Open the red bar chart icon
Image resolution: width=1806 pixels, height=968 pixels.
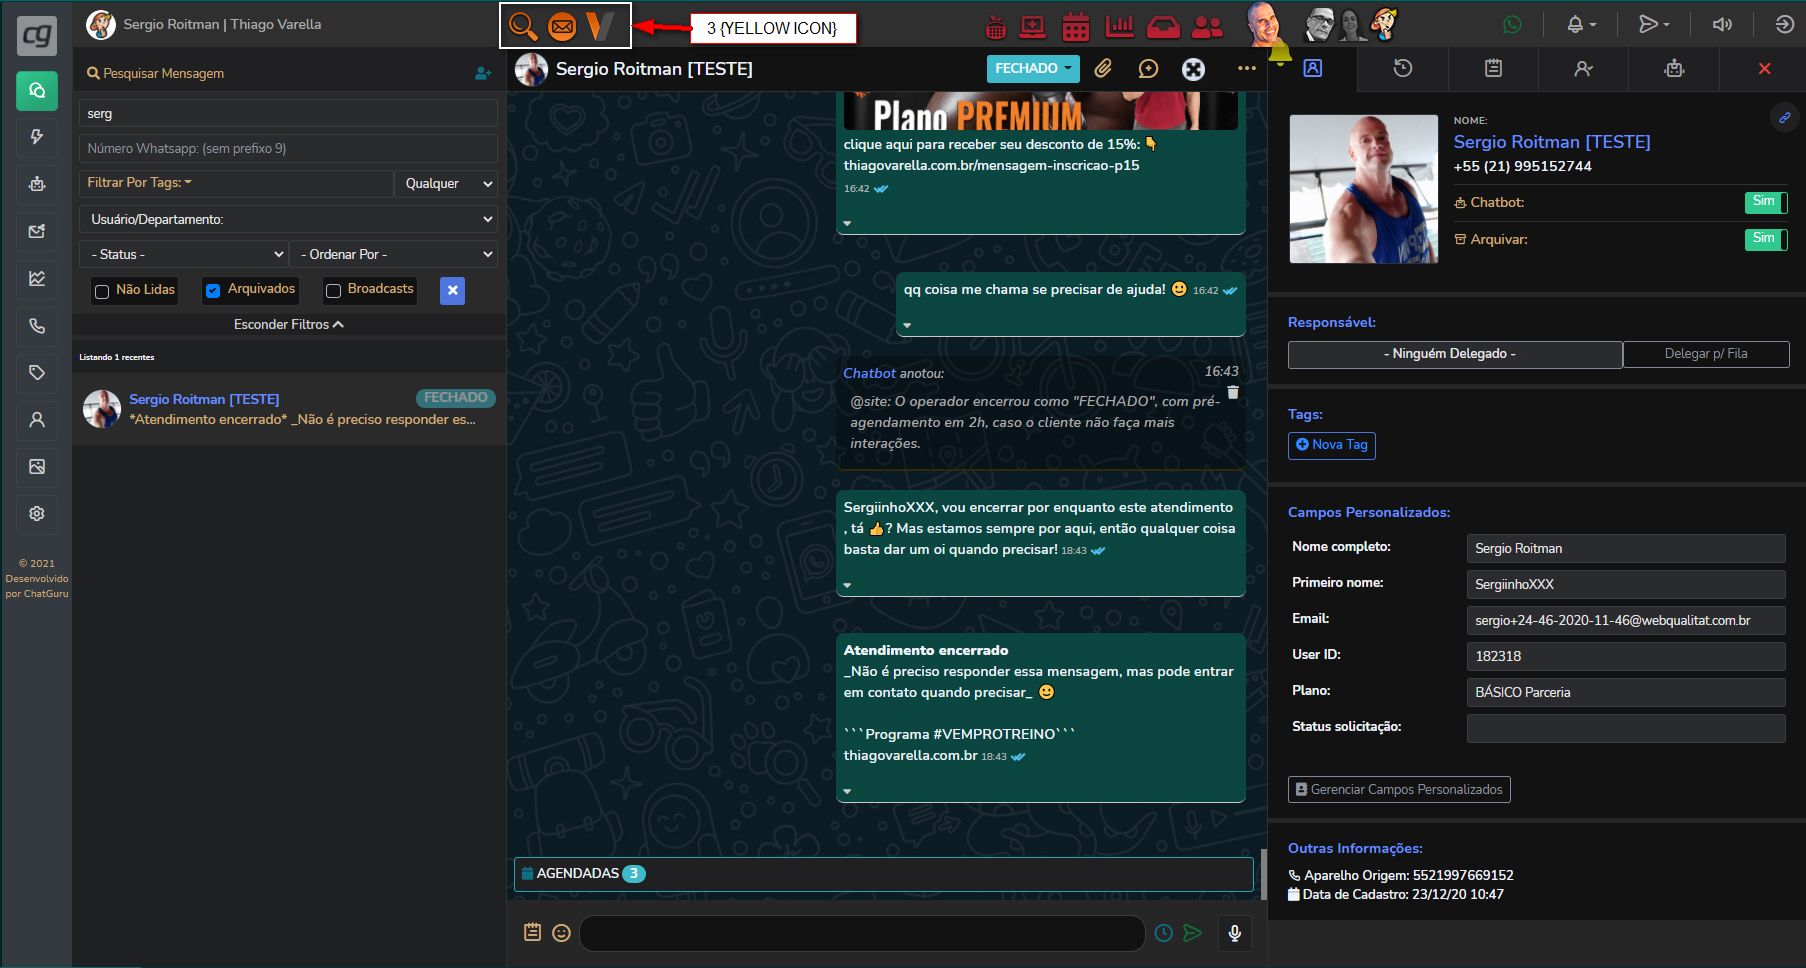pyautogui.click(x=1120, y=26)
